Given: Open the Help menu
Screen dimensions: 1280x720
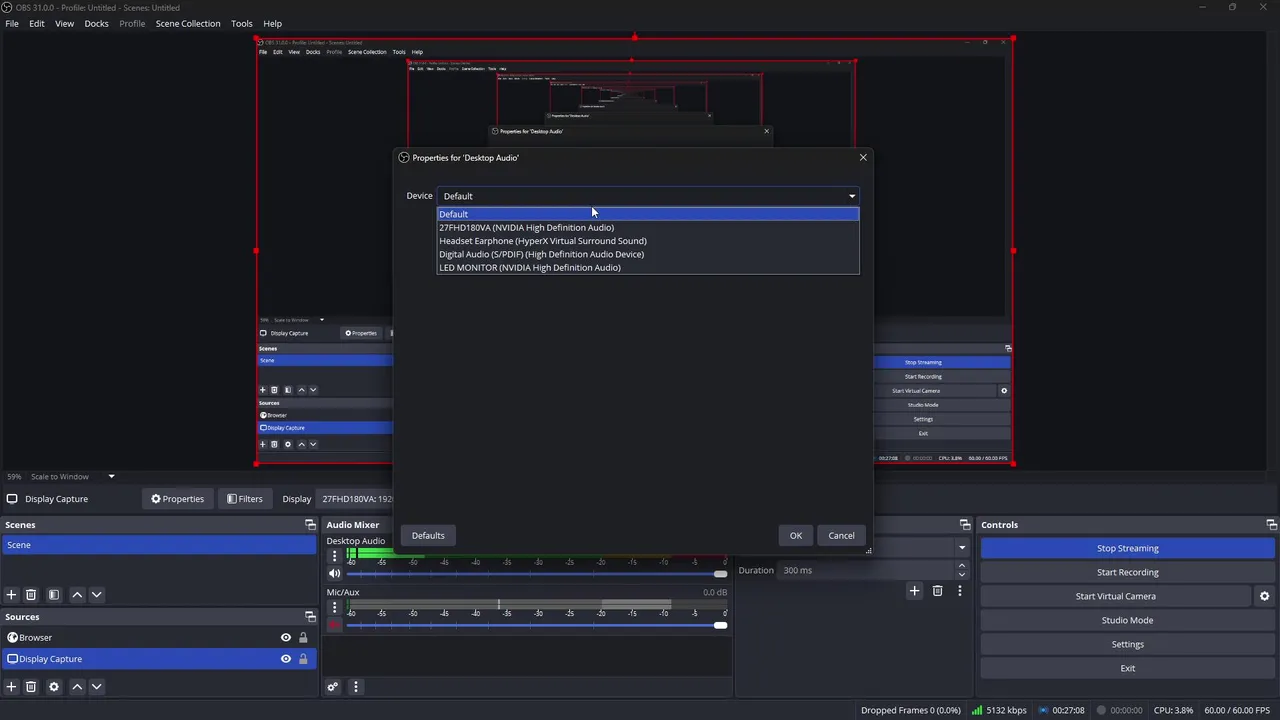Looking at the screenshot, I should [x=272, y=23].
